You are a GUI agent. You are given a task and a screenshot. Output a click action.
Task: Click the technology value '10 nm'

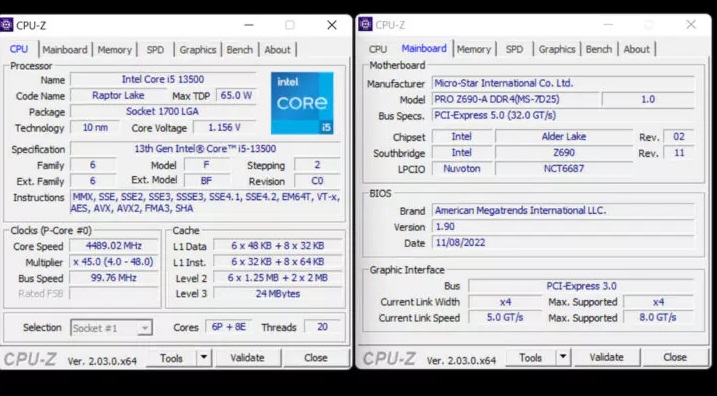[x=95, y=127]
